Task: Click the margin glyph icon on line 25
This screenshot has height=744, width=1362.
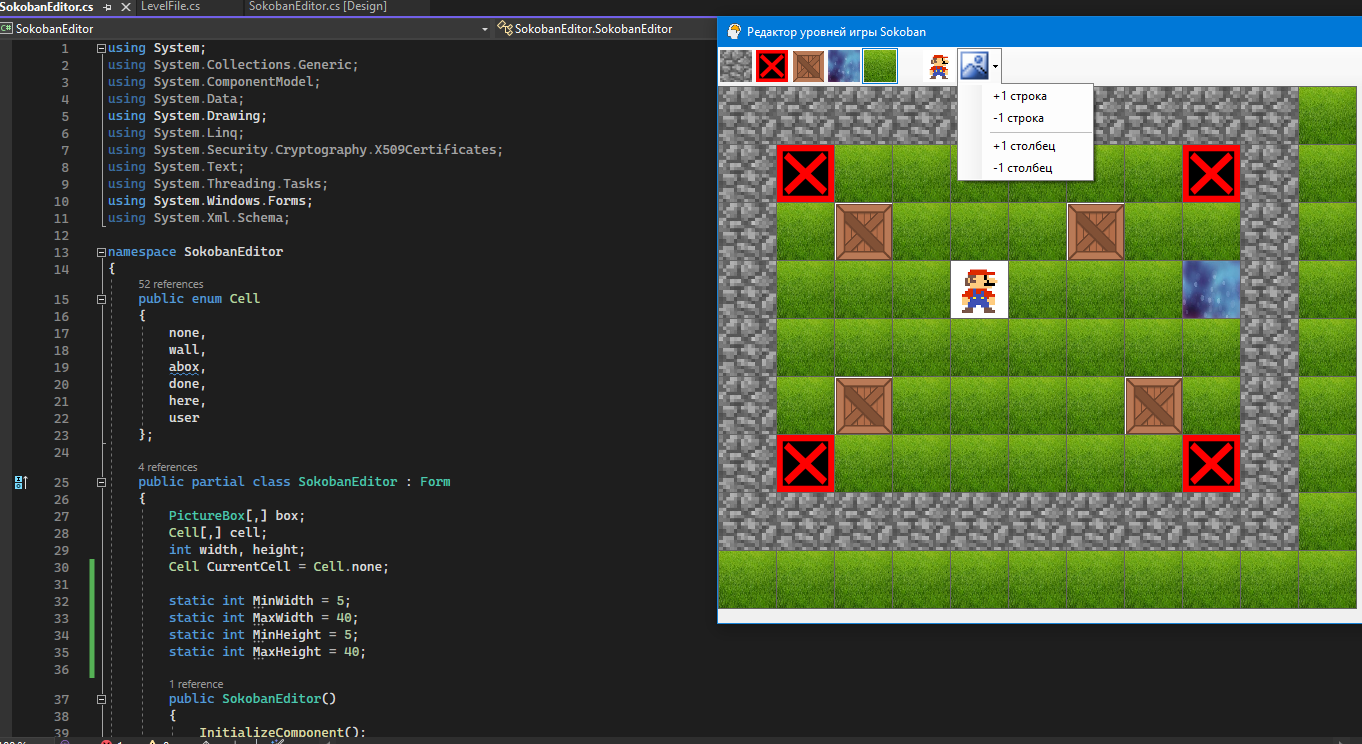Action: pos(19,482)
